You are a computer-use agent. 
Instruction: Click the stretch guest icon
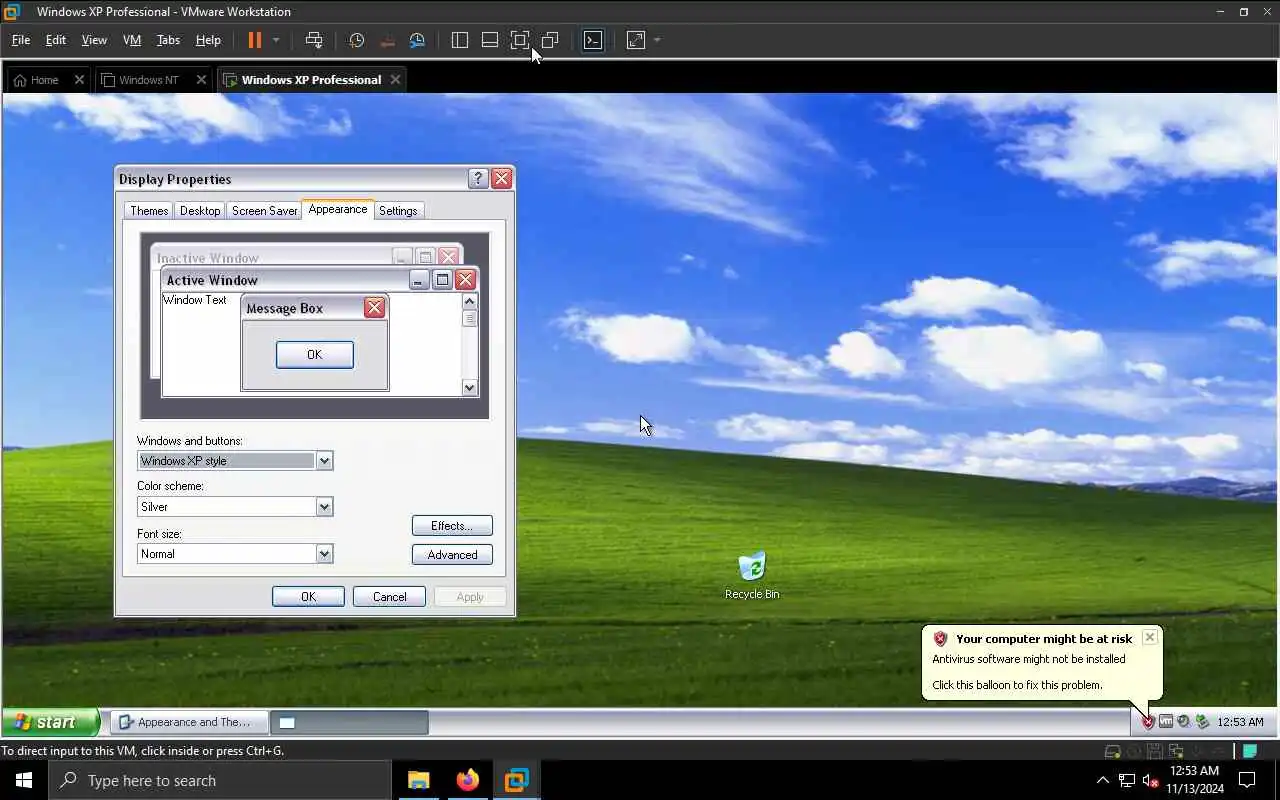click(x=636, y=40)
